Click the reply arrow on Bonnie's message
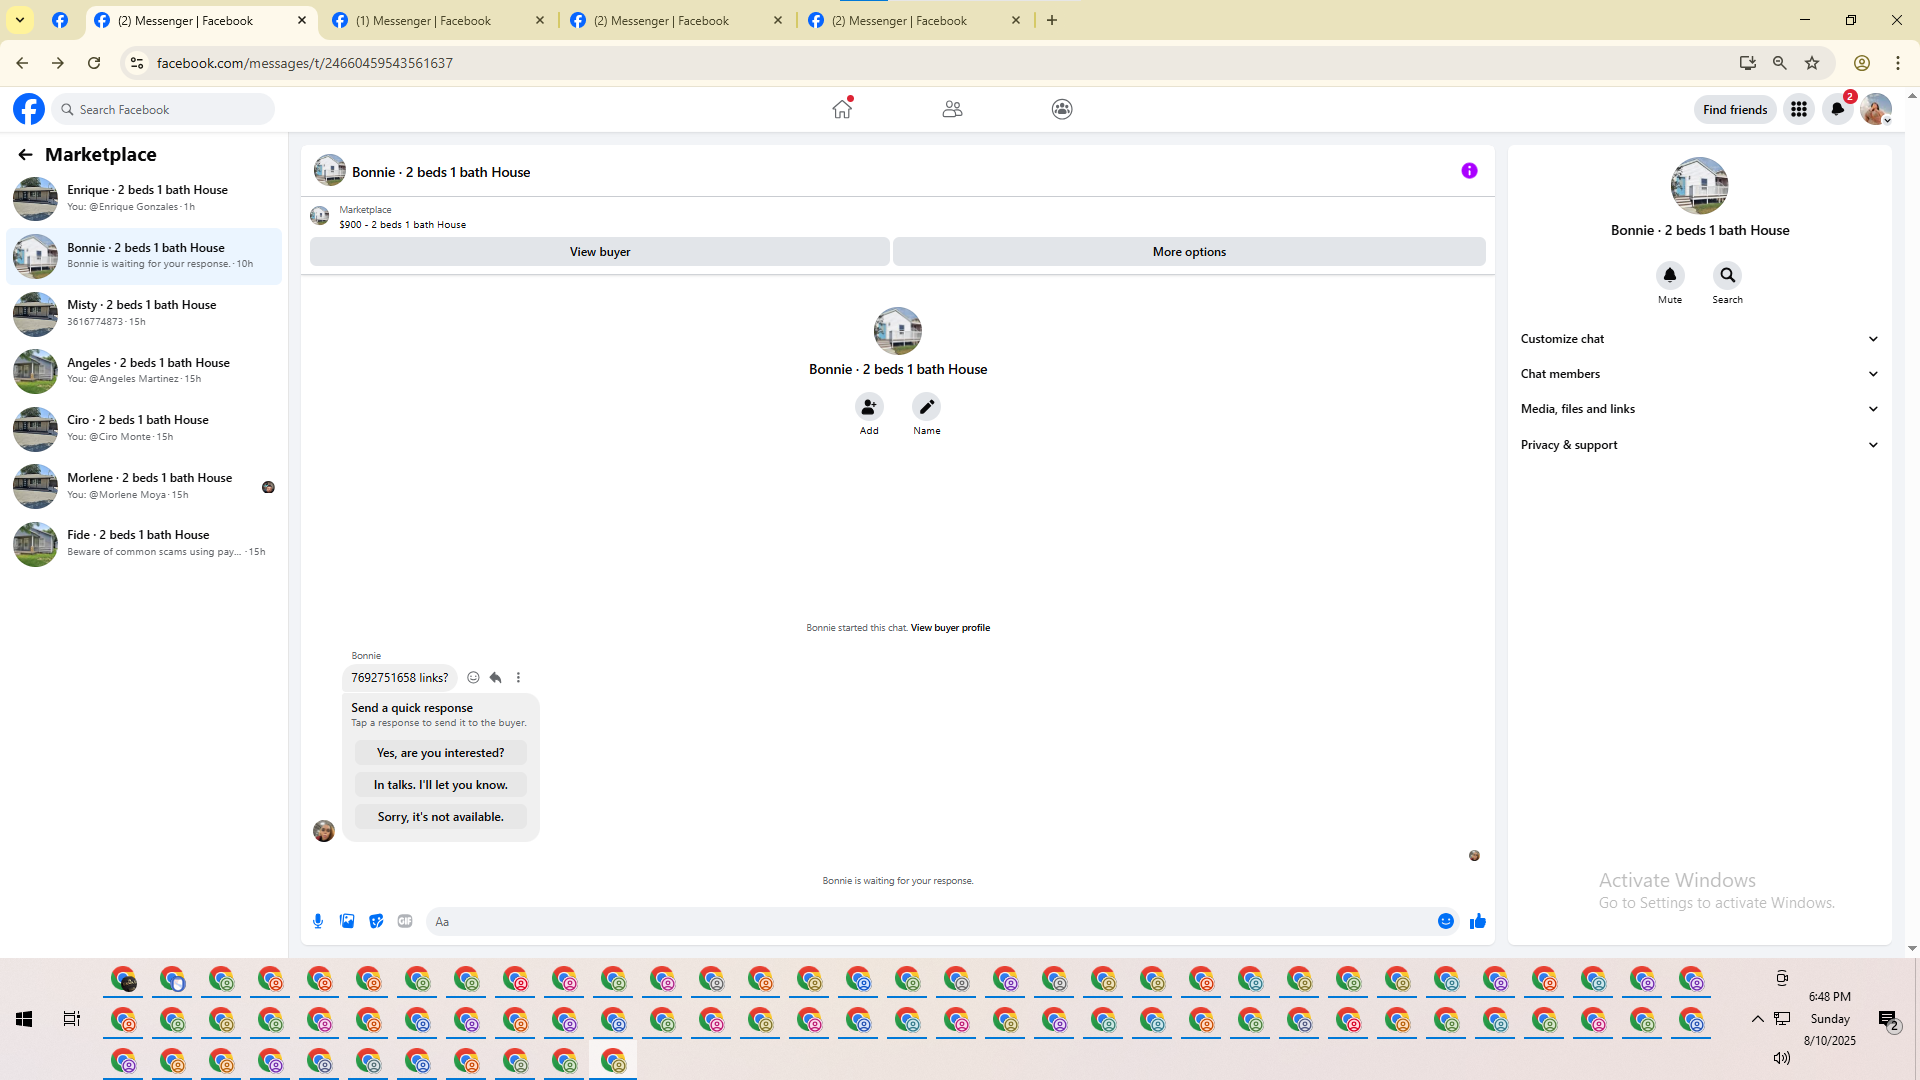 click(x=495, y=678)
